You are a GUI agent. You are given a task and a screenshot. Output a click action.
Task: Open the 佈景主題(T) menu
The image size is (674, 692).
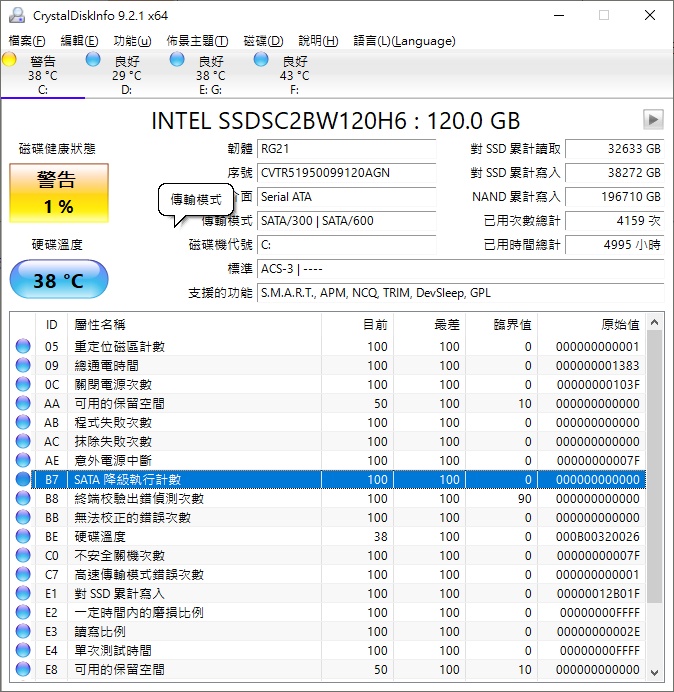(197, 41)
